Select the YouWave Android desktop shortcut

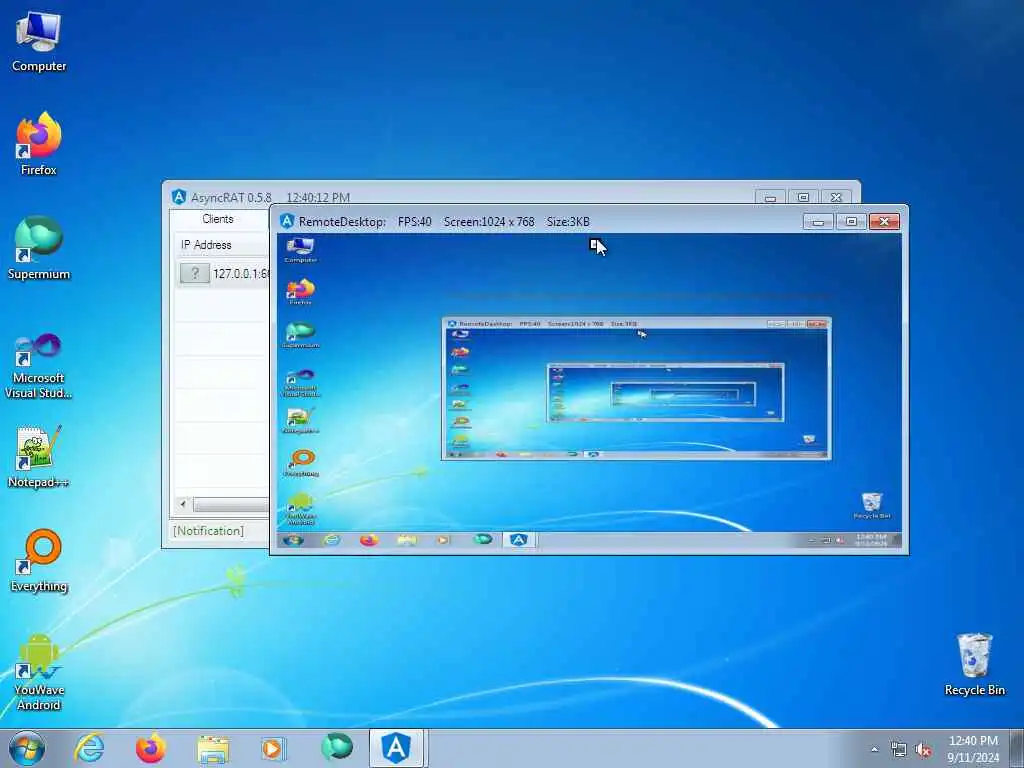coord(39,671)
